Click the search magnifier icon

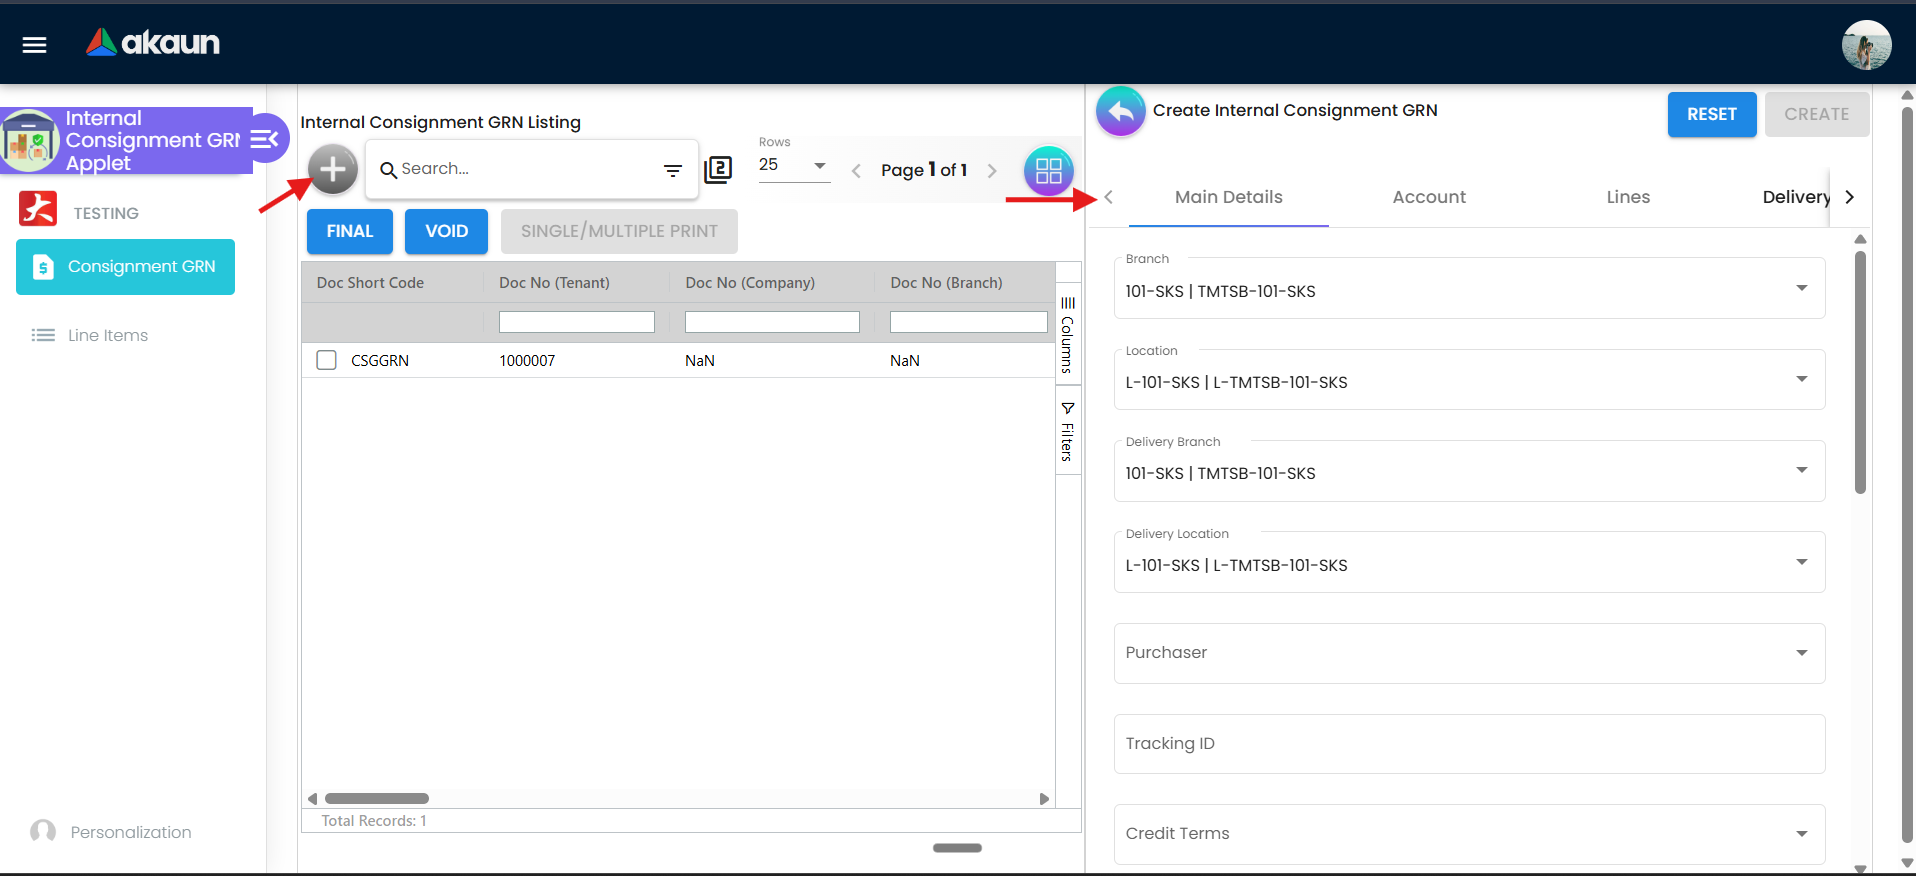(x=388, y=170)
